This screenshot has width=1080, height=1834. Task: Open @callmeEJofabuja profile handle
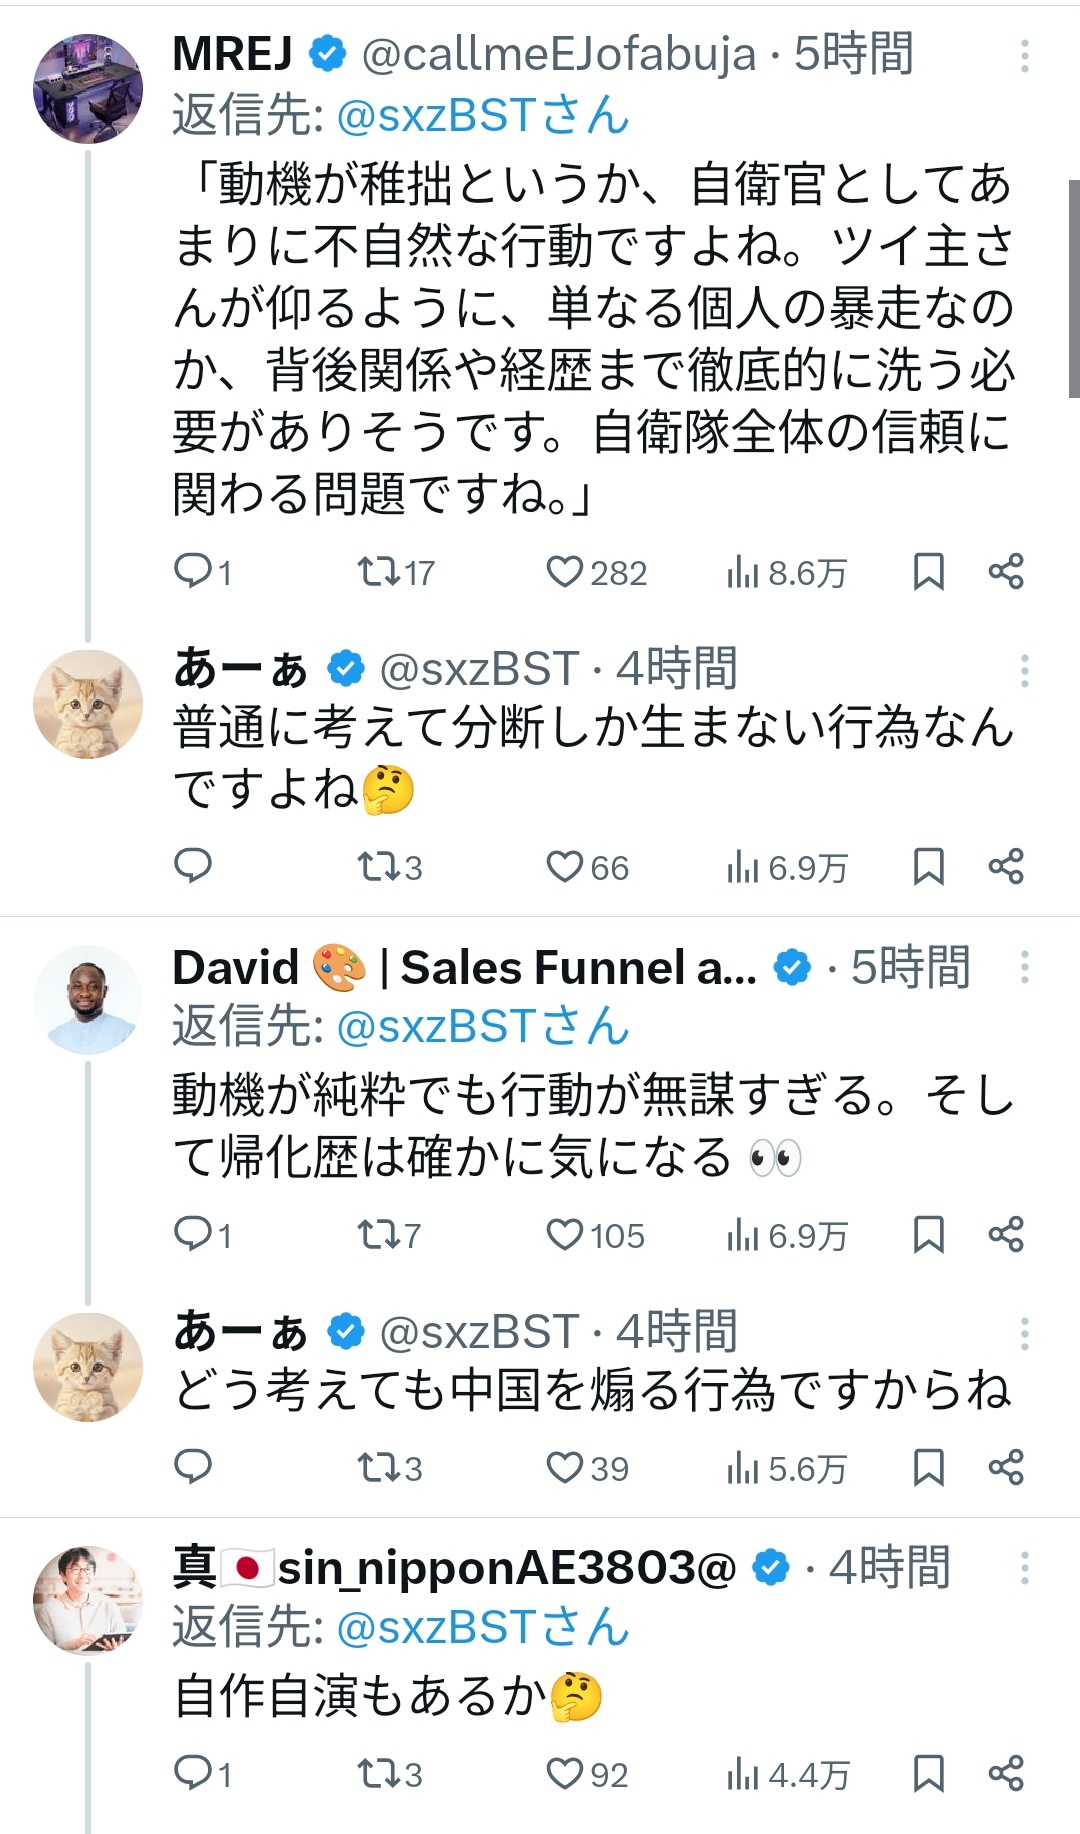[558, 54]
